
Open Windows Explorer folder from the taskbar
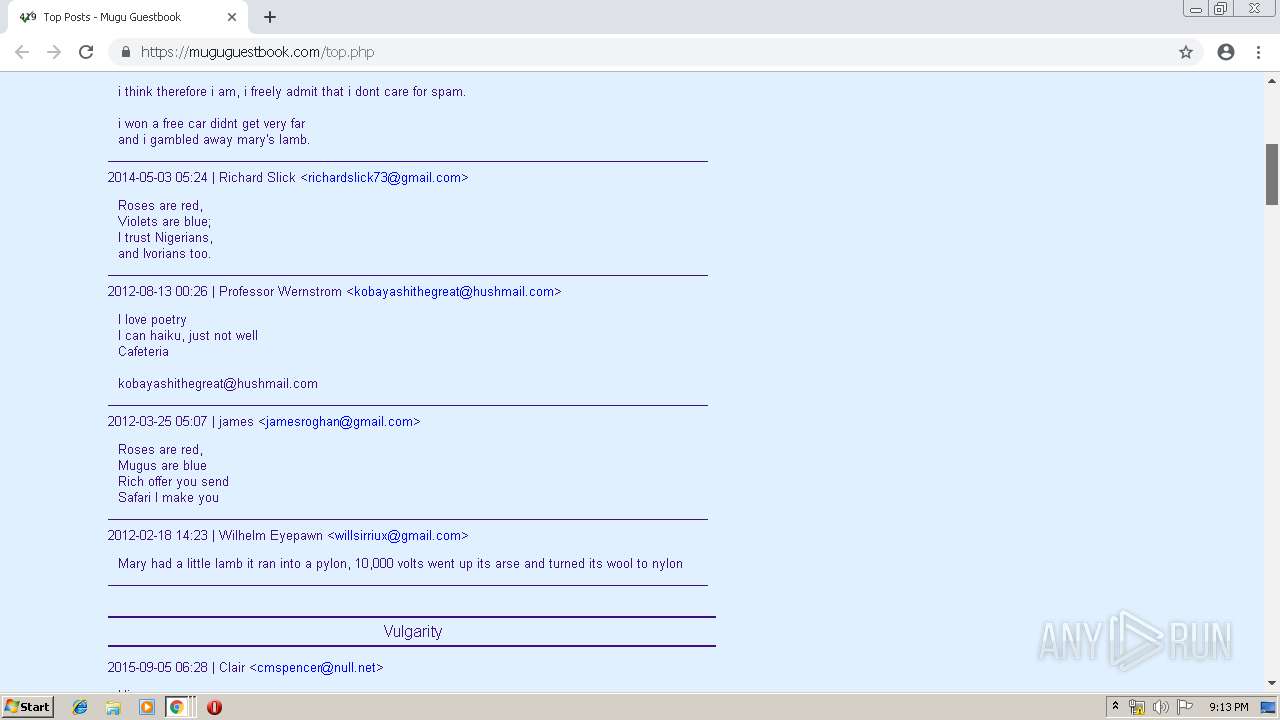coord(113,707)
